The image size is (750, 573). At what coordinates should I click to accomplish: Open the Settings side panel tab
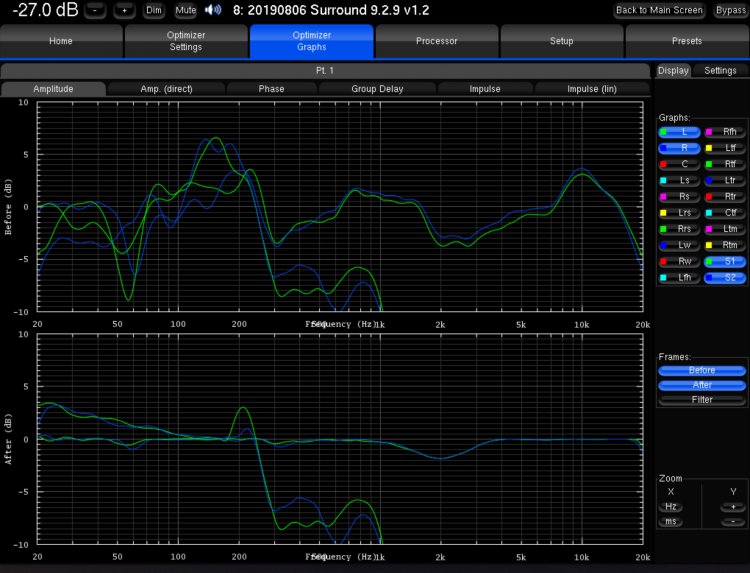[x=720, y=71]
